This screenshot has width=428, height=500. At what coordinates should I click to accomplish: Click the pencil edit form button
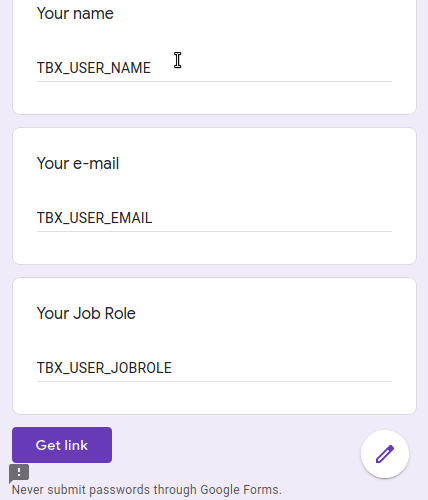point(385,454)
